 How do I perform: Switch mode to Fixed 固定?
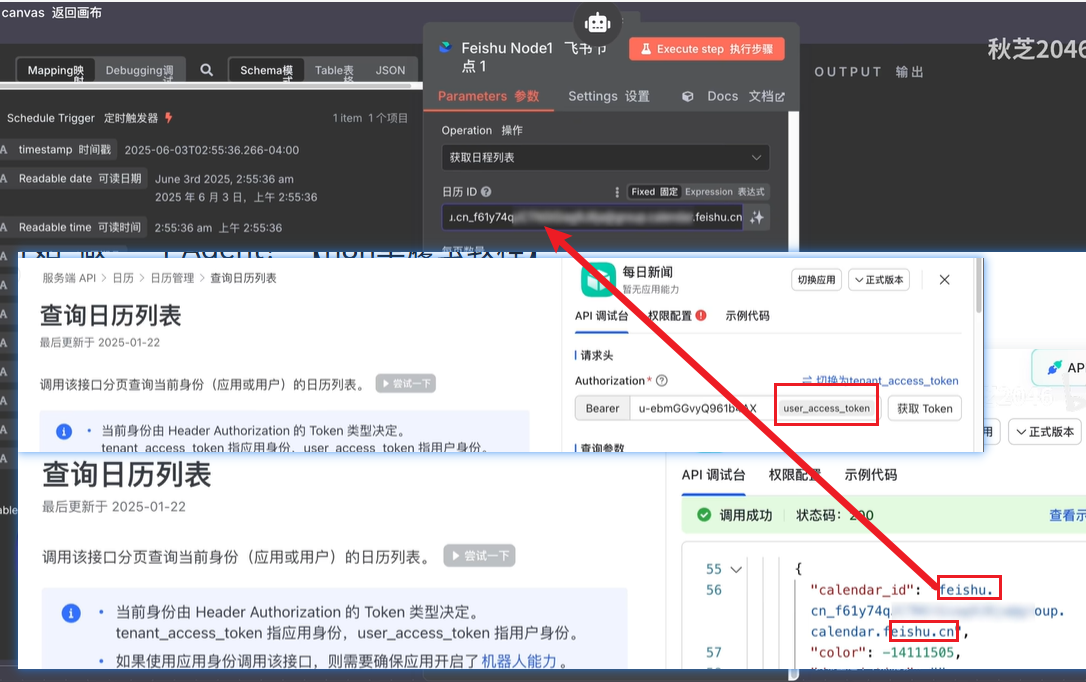[x=655, y=192]
